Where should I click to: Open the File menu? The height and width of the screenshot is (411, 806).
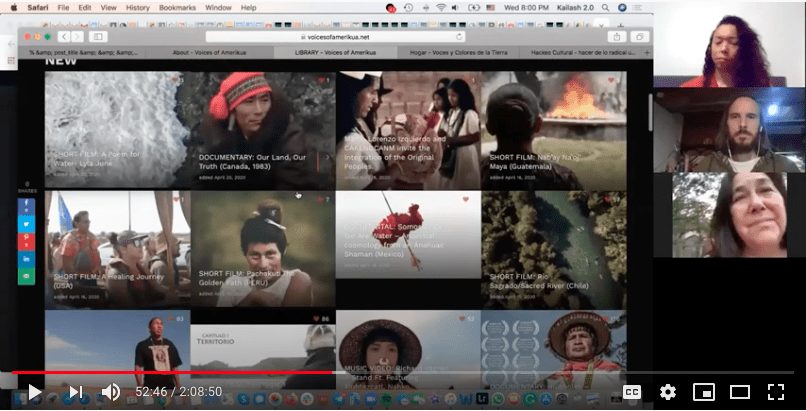pyautogui.click(x=63, y=8)
